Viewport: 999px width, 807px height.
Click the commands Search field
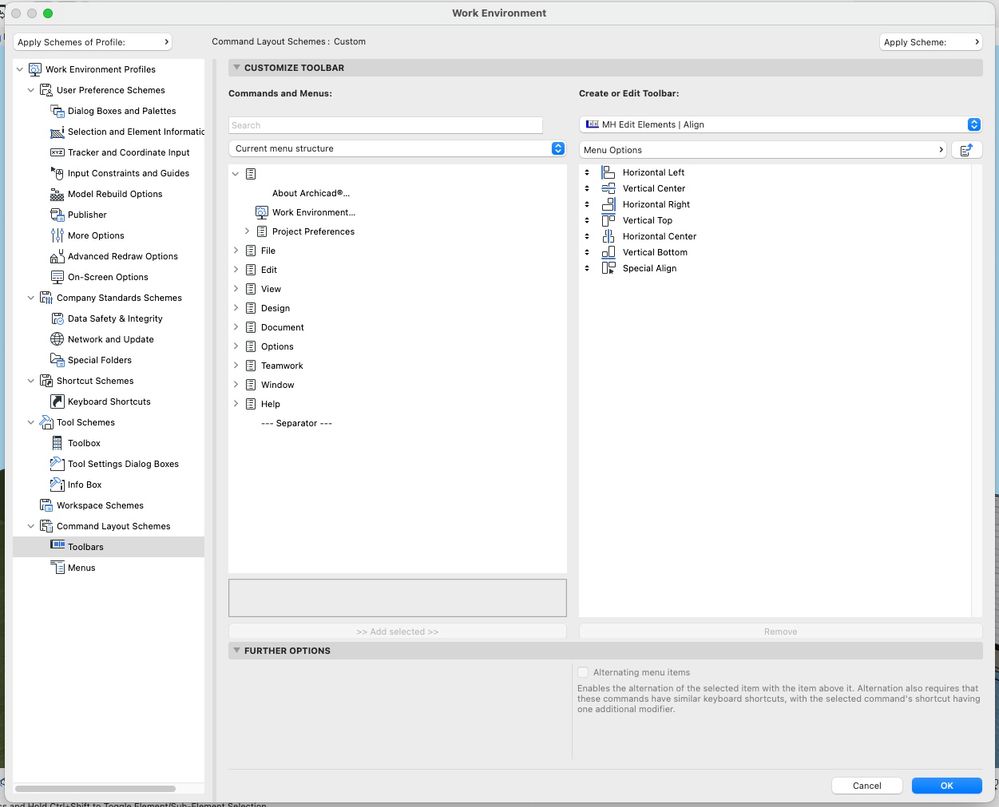click(x=385, y=125)
